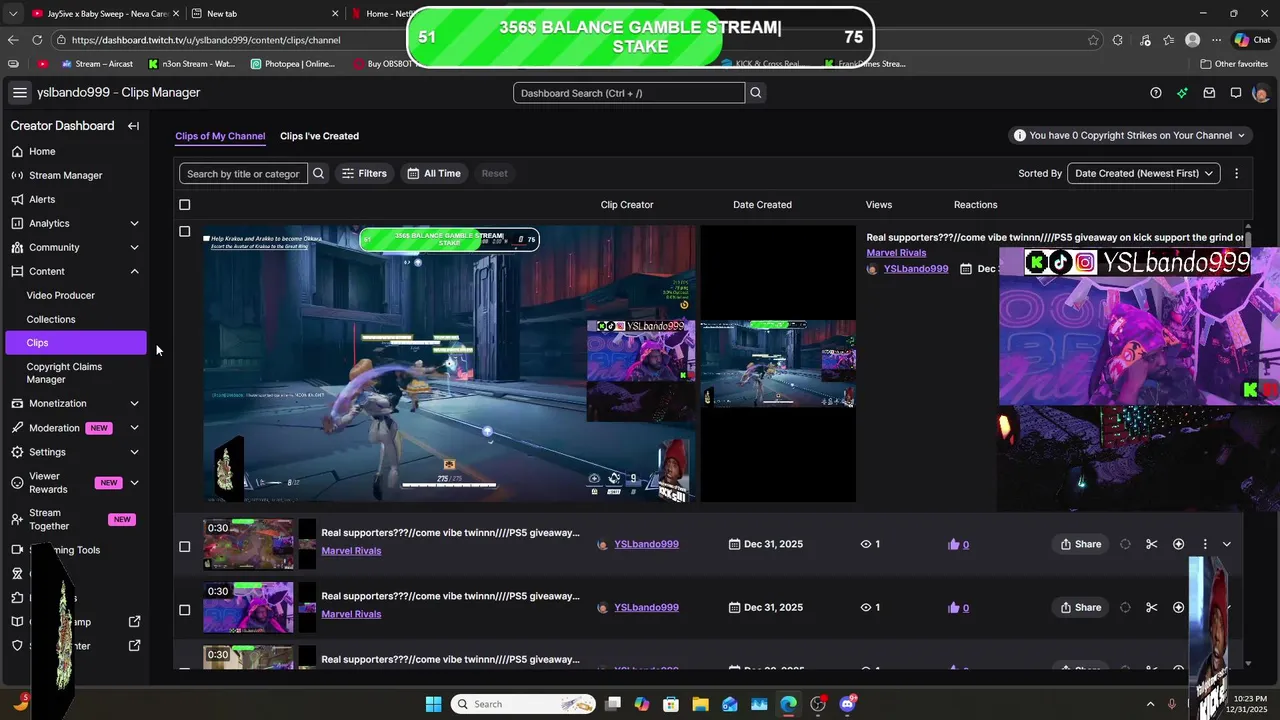Expand the Community sidebar section

[x=134, y=247]
